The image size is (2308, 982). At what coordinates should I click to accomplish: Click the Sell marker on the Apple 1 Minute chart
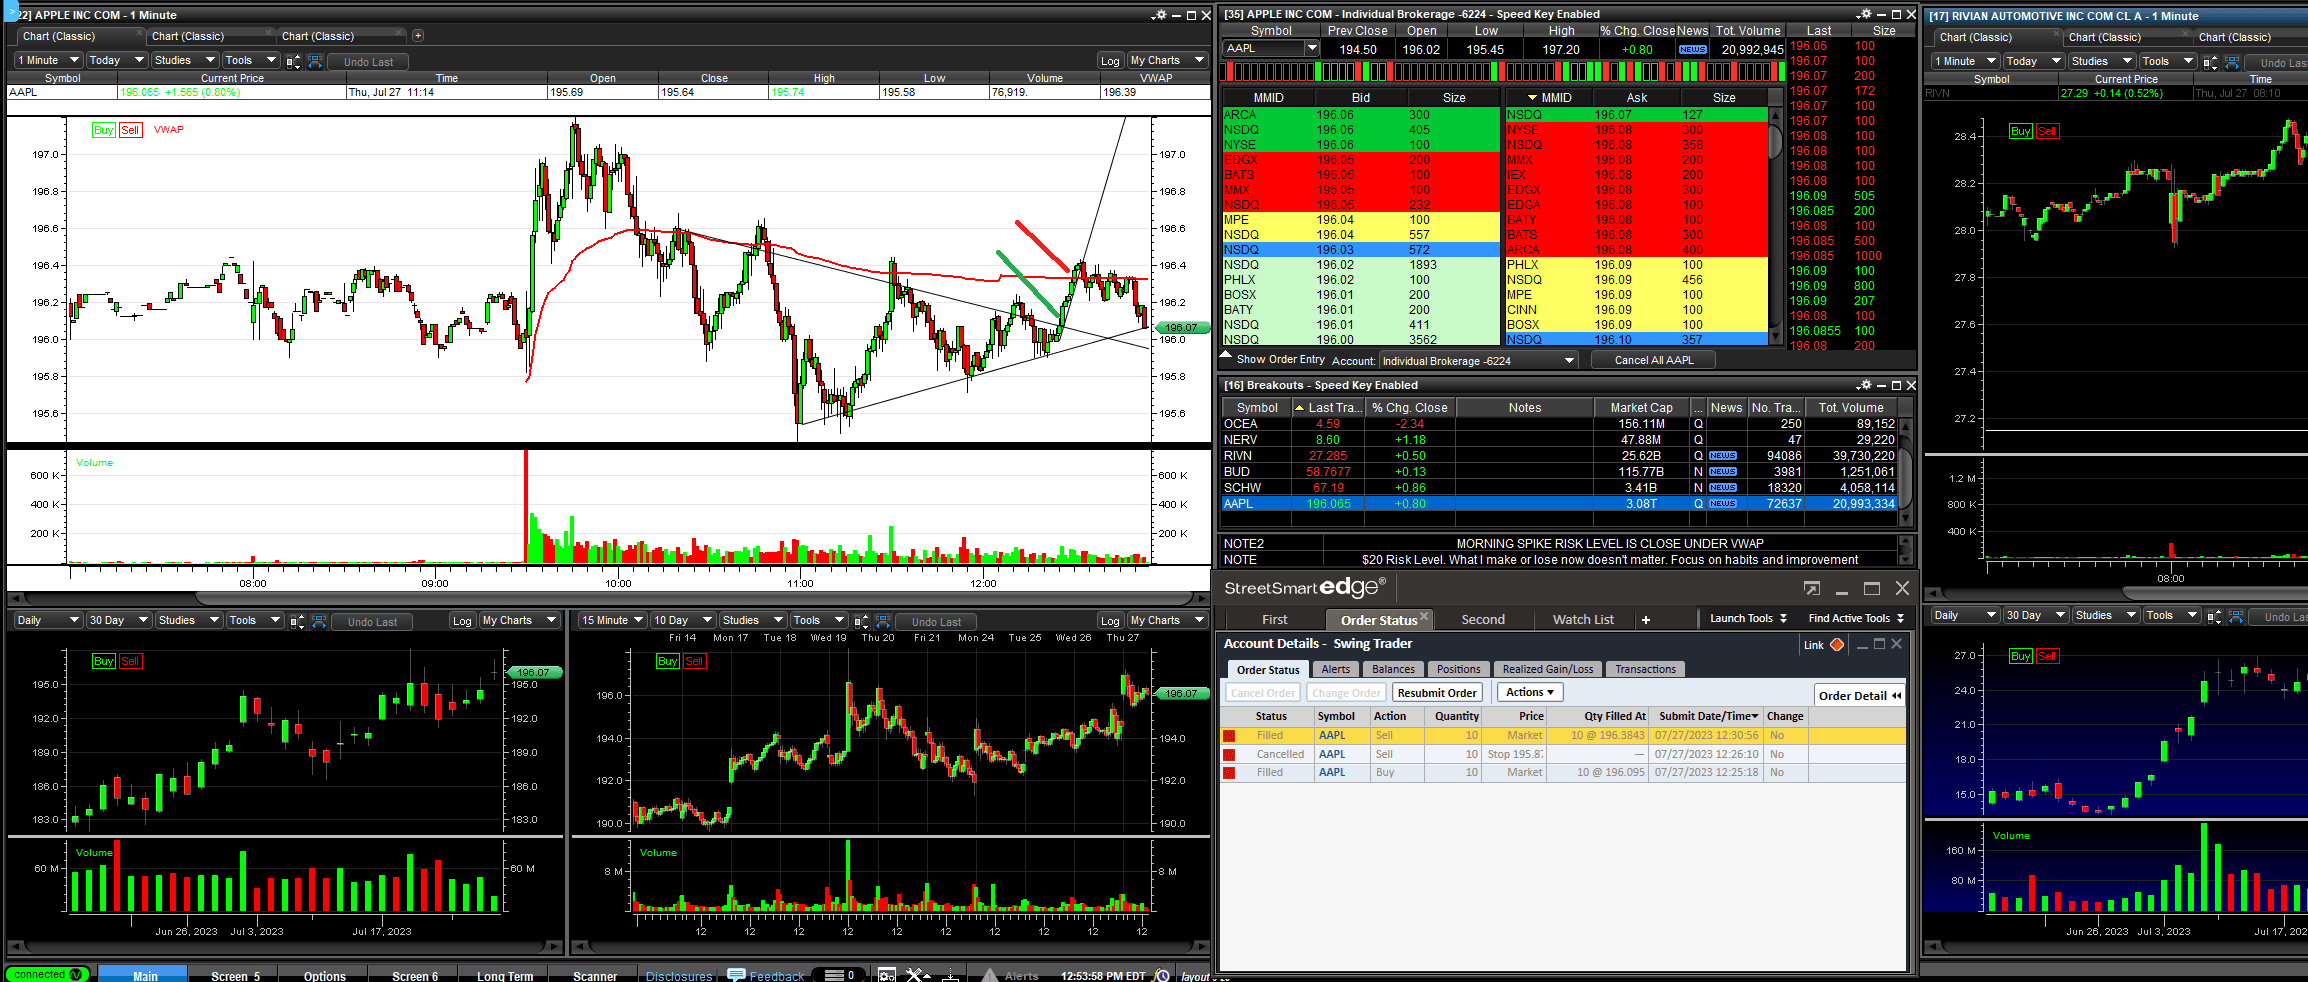(x=130, y=130)
